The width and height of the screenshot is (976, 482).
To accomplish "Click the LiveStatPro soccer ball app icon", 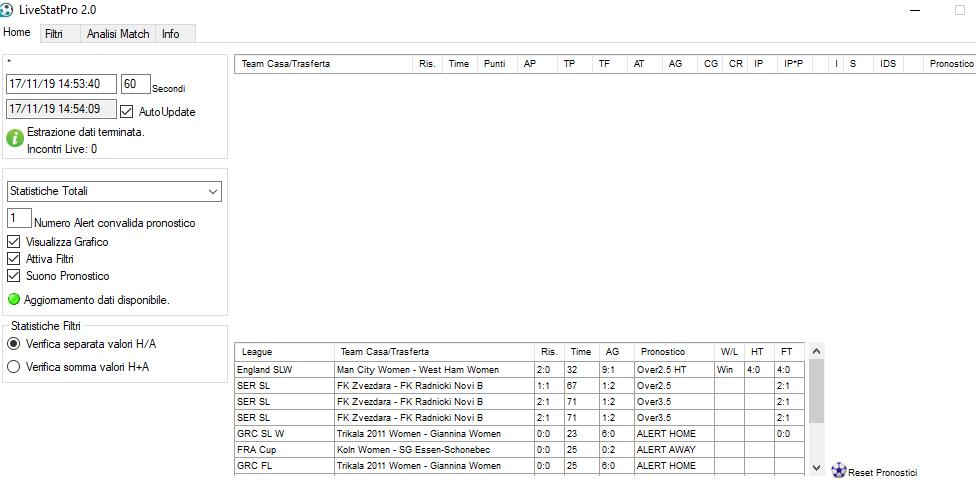I will [8, 10].
